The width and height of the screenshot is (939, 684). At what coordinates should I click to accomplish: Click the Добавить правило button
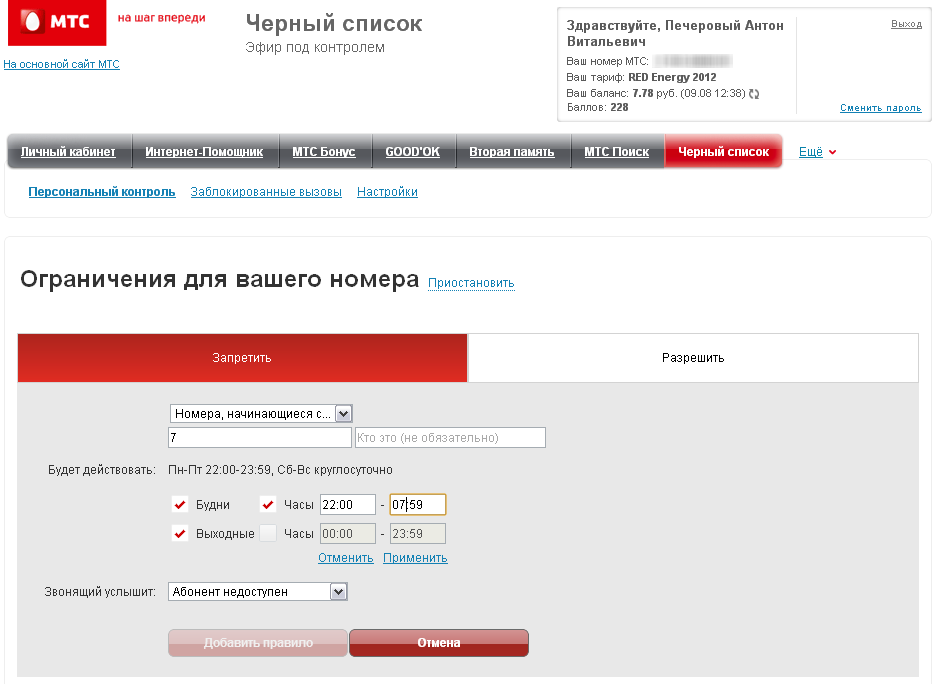[x=258, y=643]
